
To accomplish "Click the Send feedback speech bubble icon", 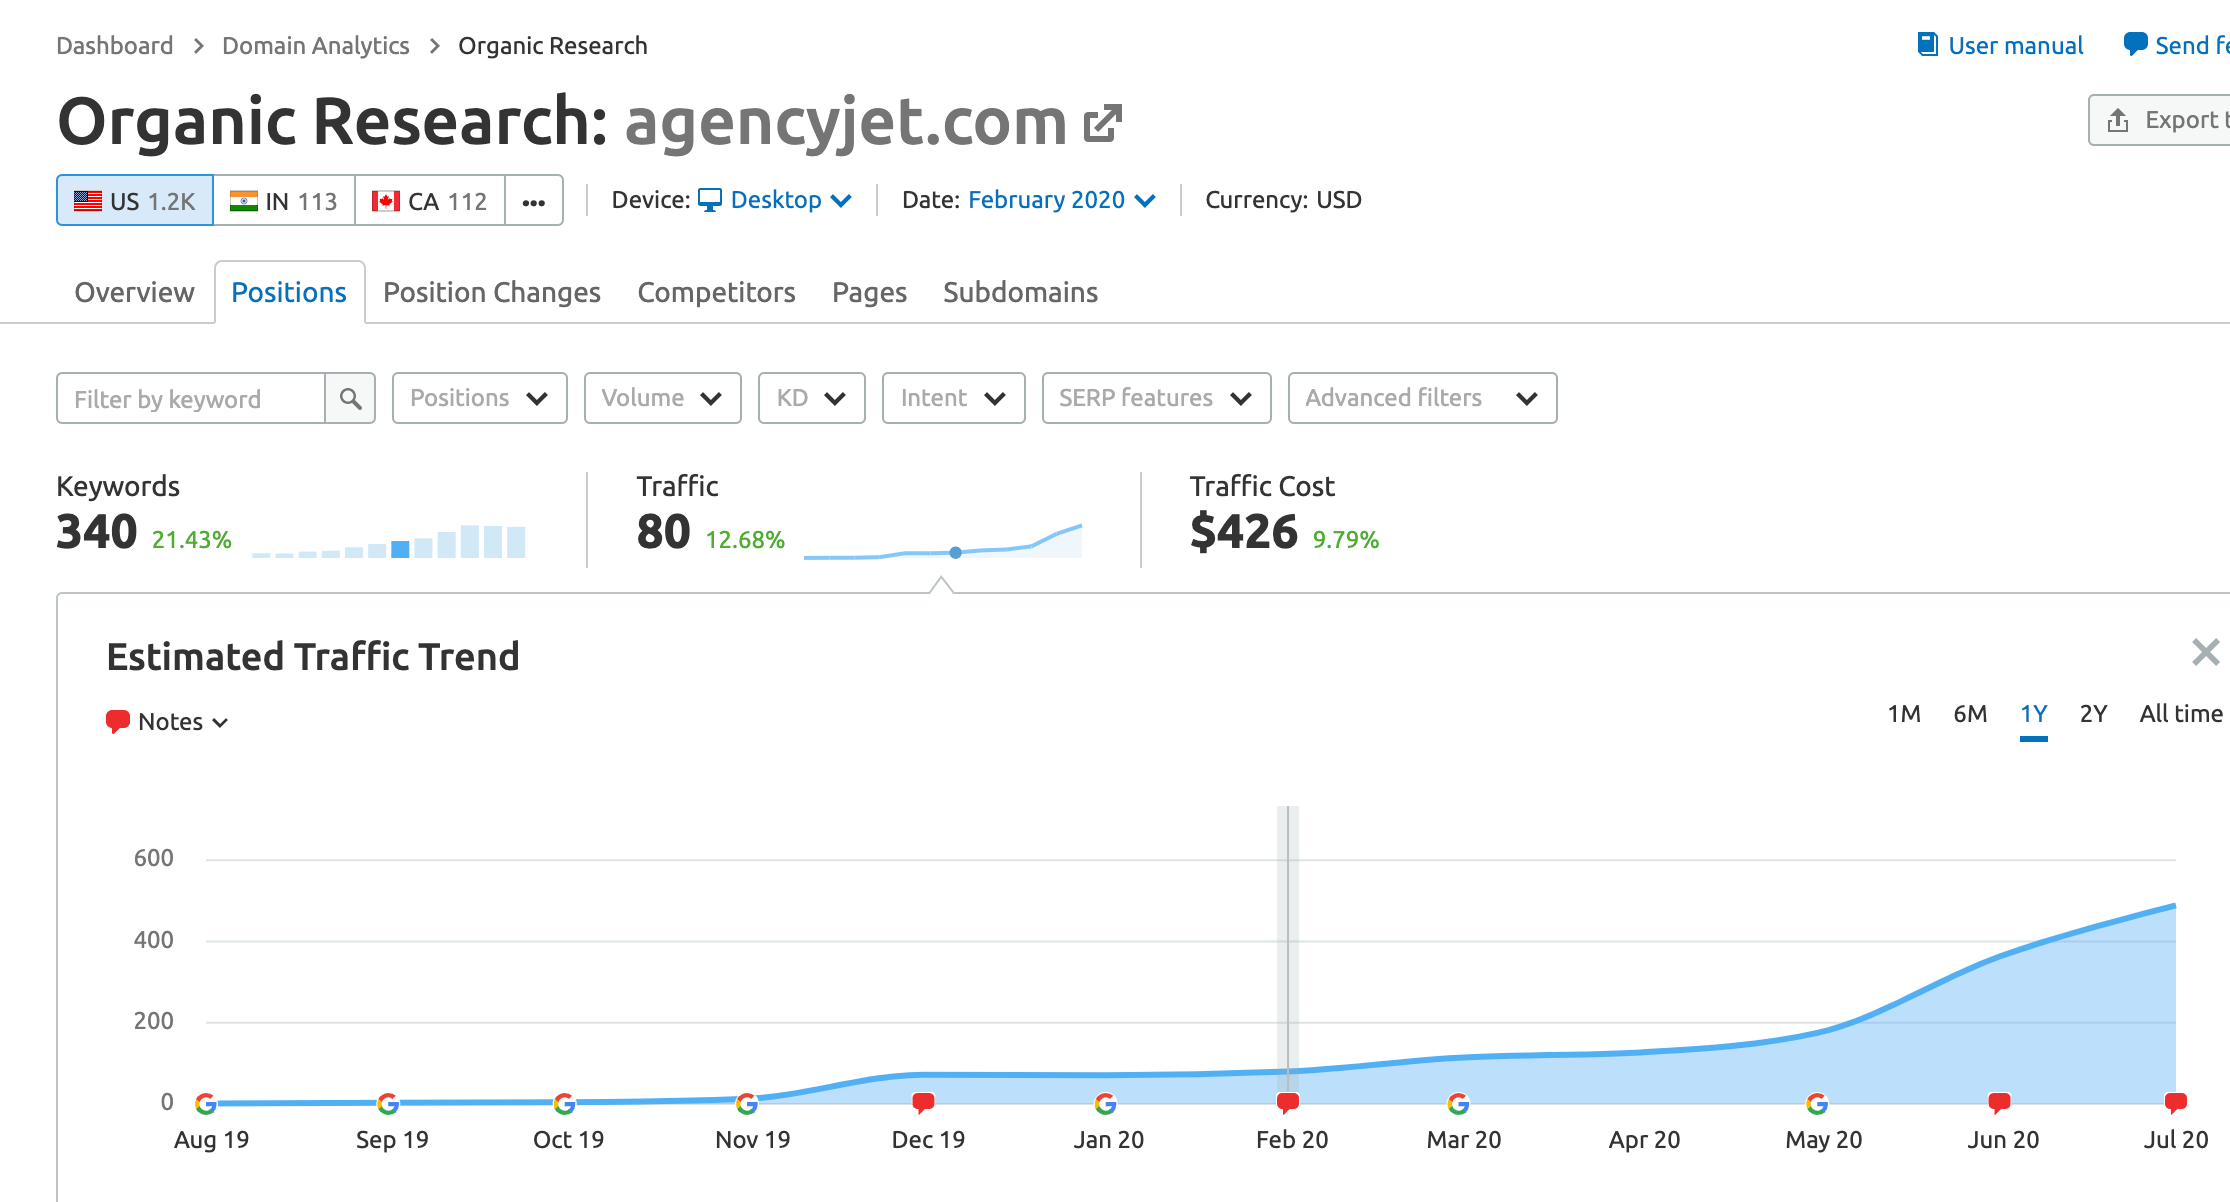I will 2135,45.
